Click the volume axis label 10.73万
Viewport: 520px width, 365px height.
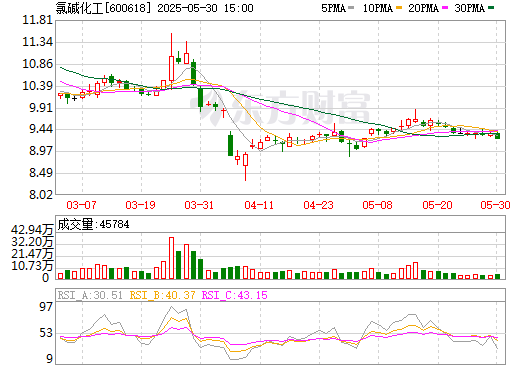tap(32, 266)
